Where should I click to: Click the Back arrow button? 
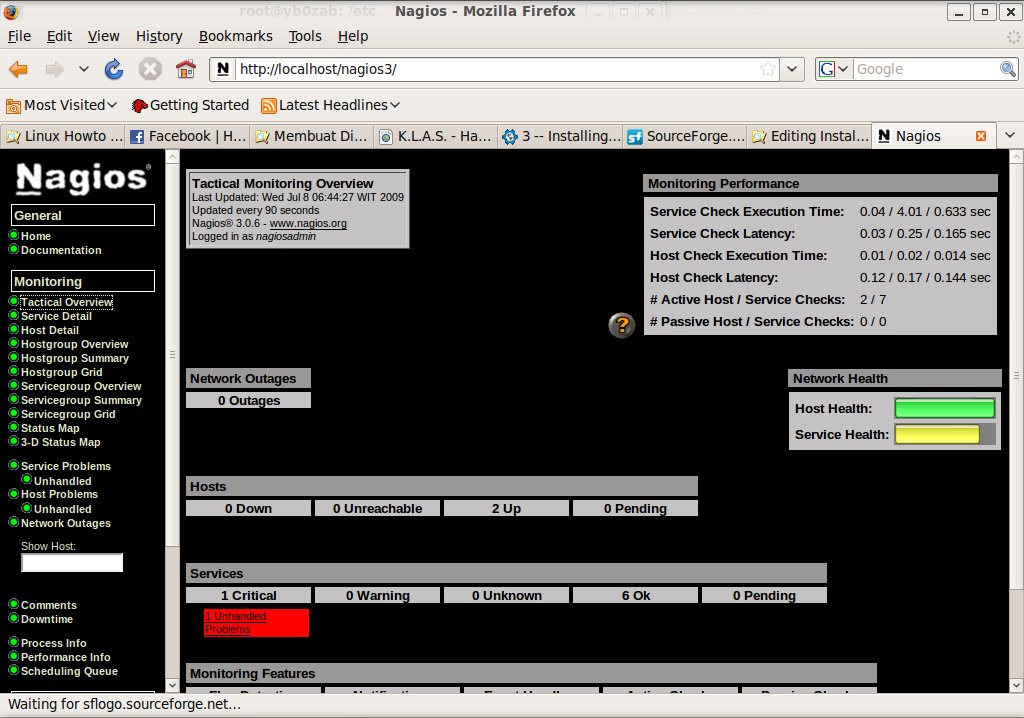[x=19, y=69]
